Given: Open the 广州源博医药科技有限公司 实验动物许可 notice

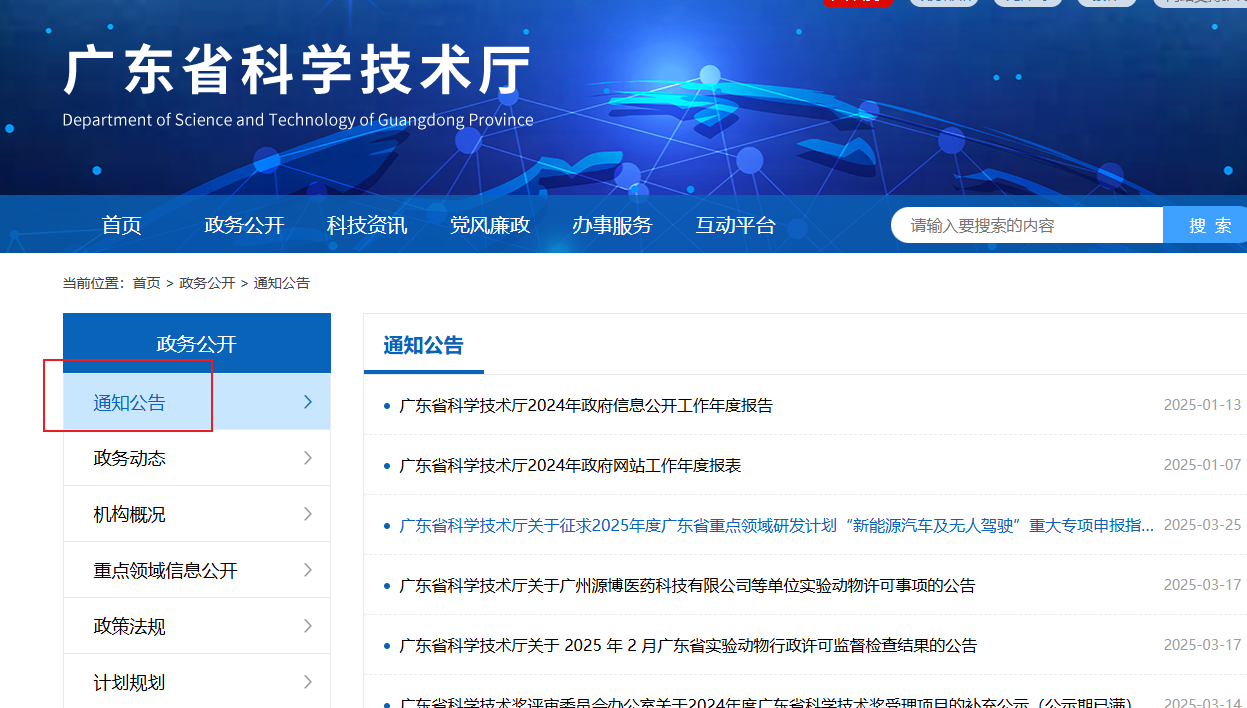Looking at the screenshot, I should coord(687,585).
